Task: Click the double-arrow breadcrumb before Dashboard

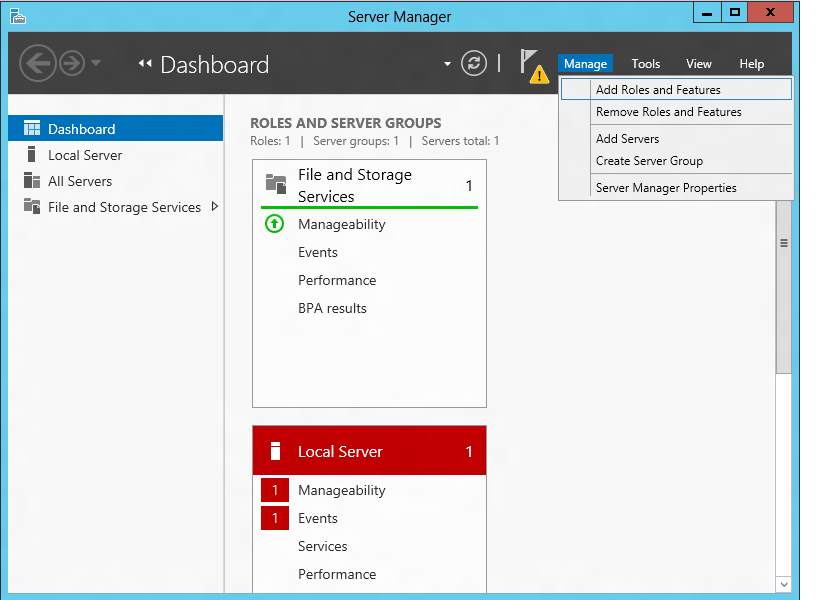Action: click(x=145, y=64)
